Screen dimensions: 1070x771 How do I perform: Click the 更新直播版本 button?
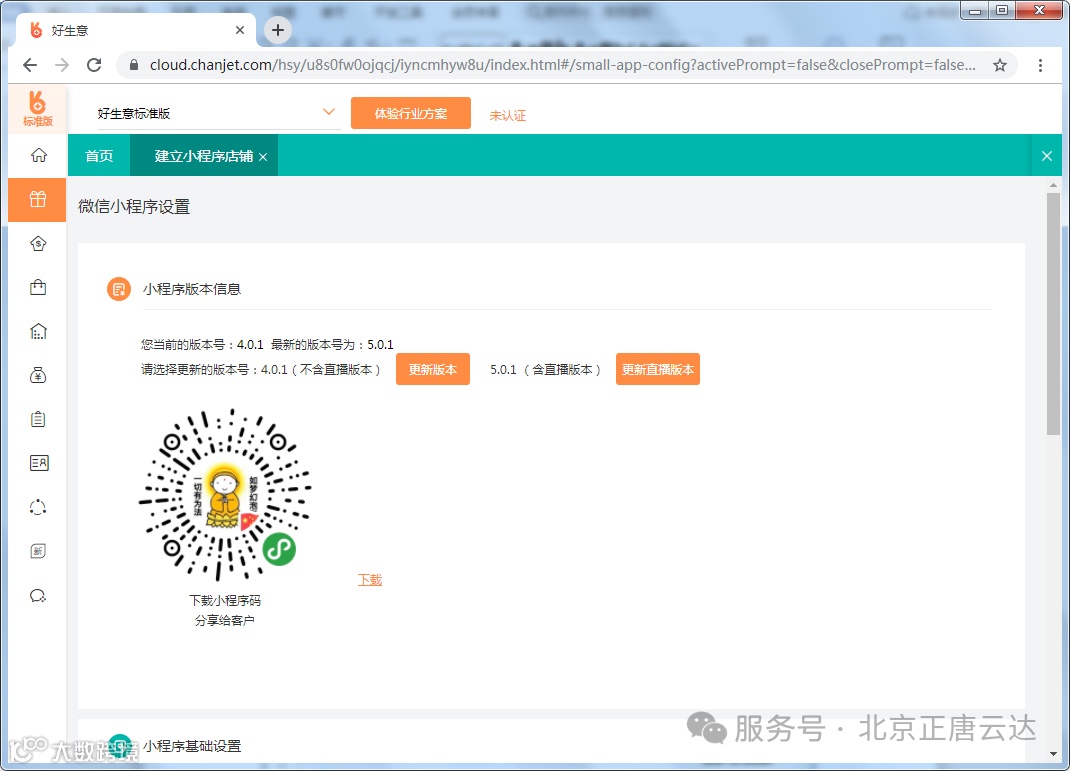[x=658, y=369]
